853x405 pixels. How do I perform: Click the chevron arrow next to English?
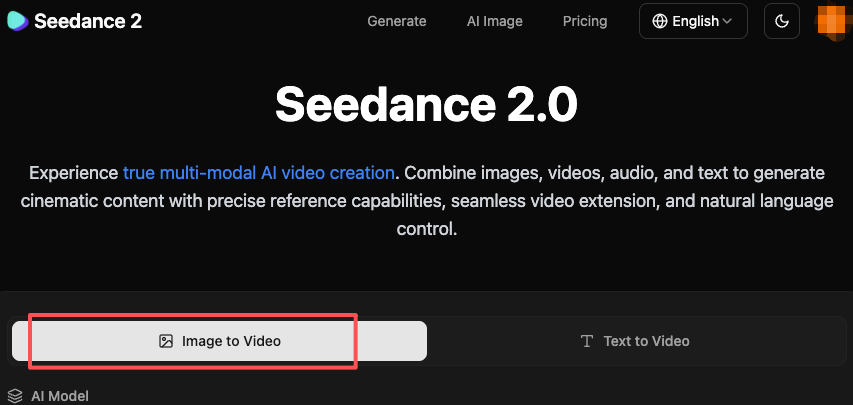click(x=727, y=21)
